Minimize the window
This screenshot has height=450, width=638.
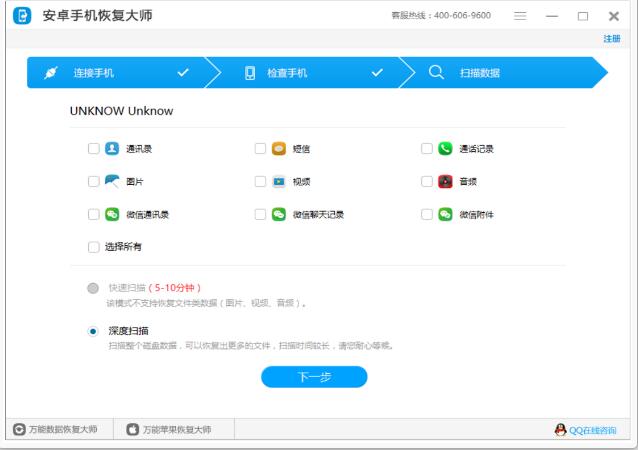tap(552, 16)
